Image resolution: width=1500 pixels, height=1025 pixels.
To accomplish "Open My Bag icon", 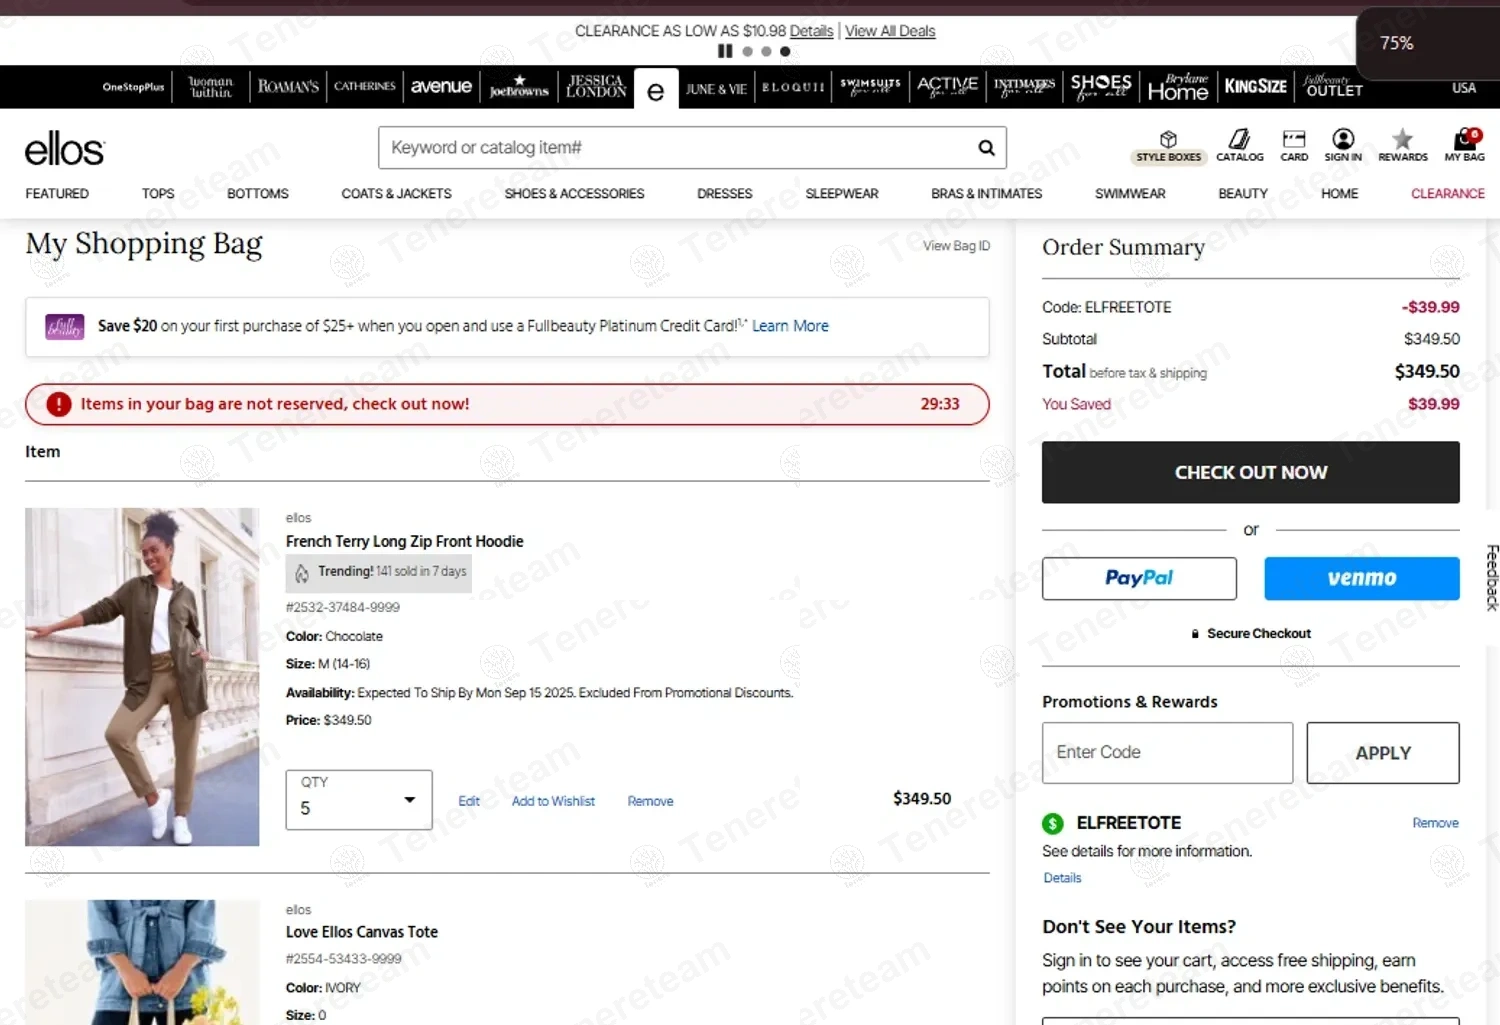I will (x=1464, y=140).
